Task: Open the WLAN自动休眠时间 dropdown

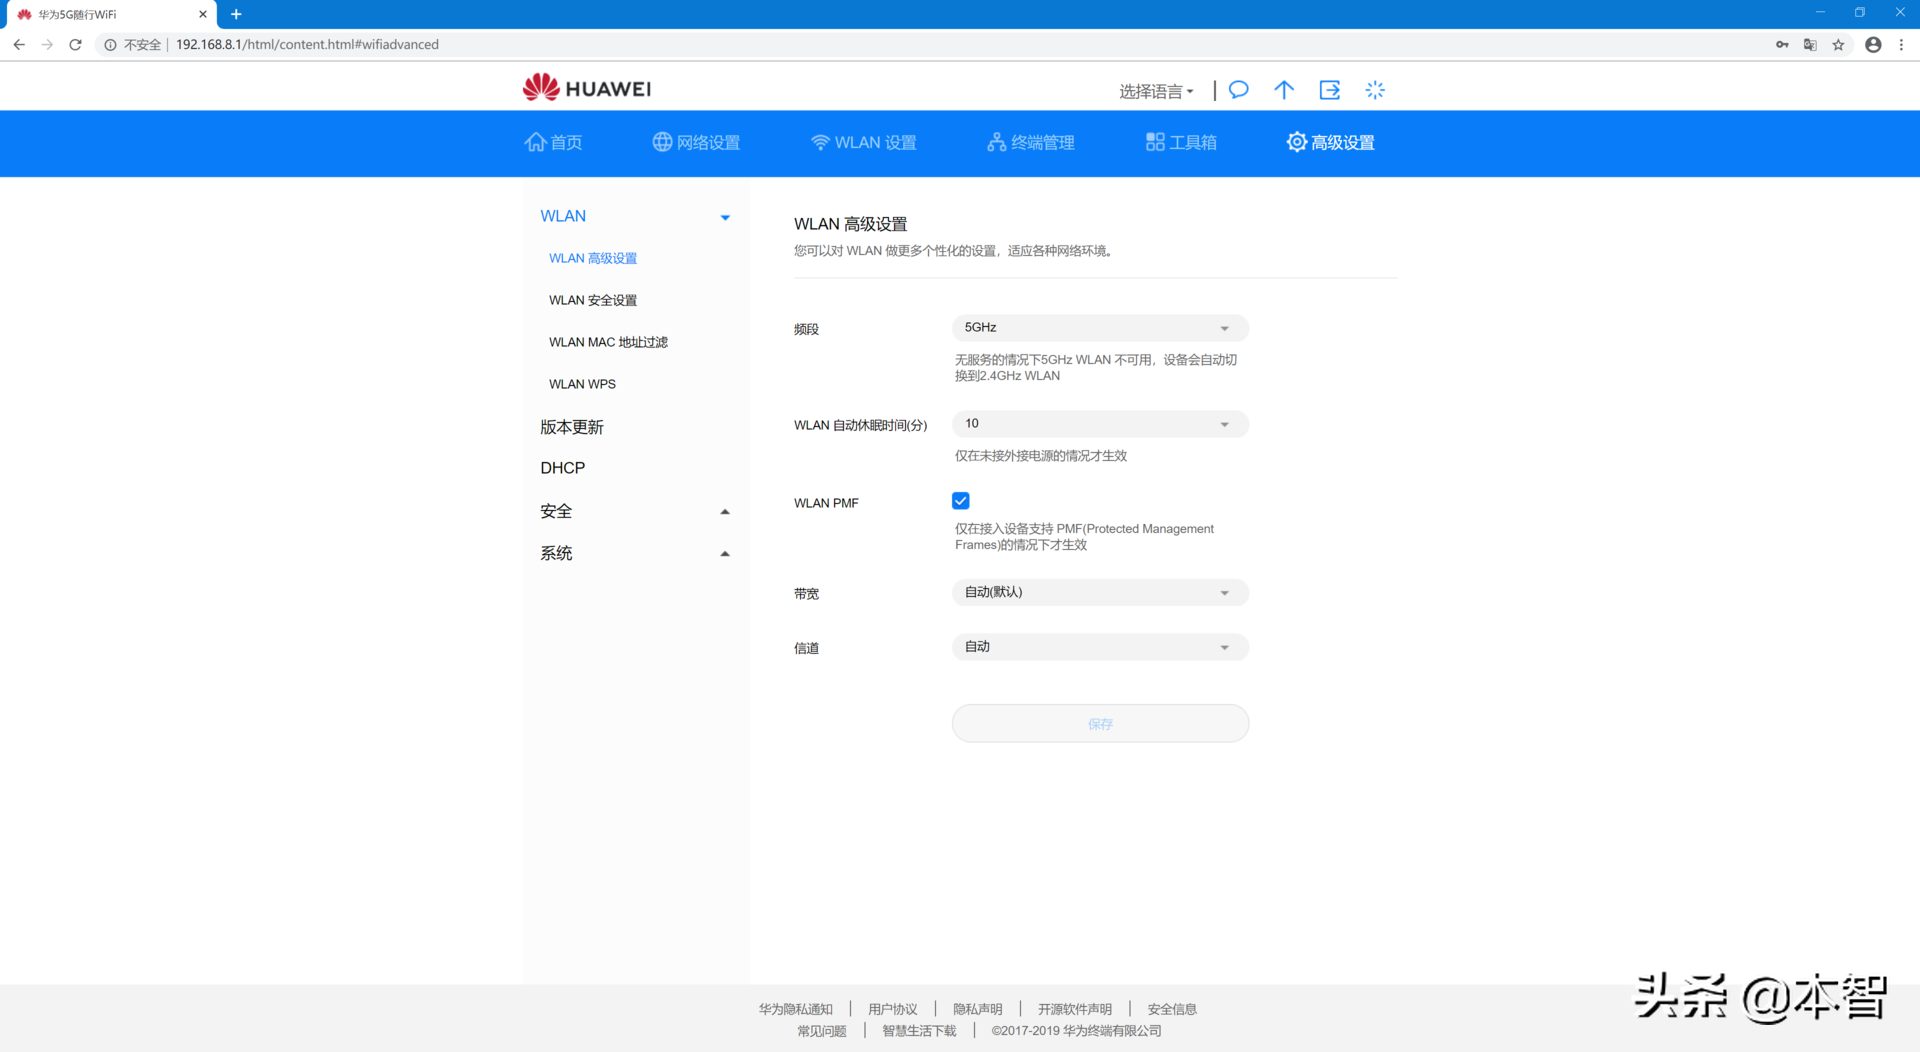Action: 1099,424
